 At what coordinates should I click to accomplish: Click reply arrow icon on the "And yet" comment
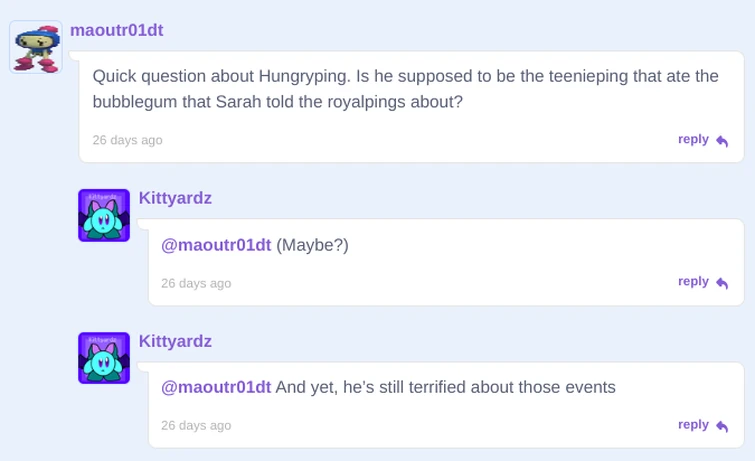pyautogui.click(x=722, y=426)
